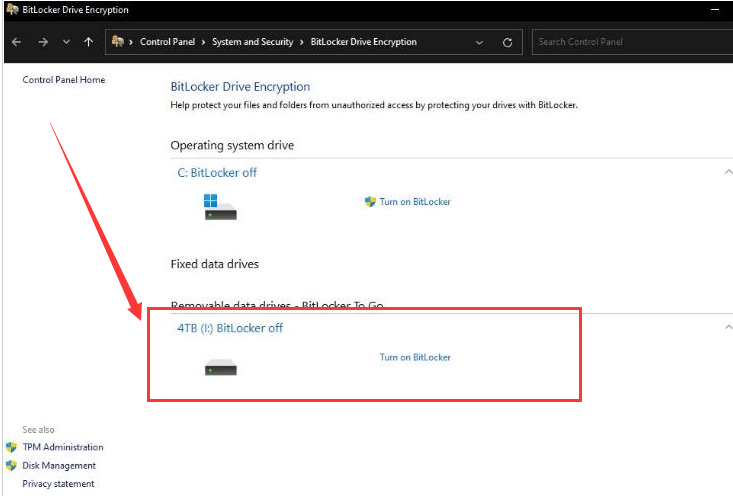Open recent locations dropdown chevron
This screenshot has width=733, height=496.
point(66,42)
